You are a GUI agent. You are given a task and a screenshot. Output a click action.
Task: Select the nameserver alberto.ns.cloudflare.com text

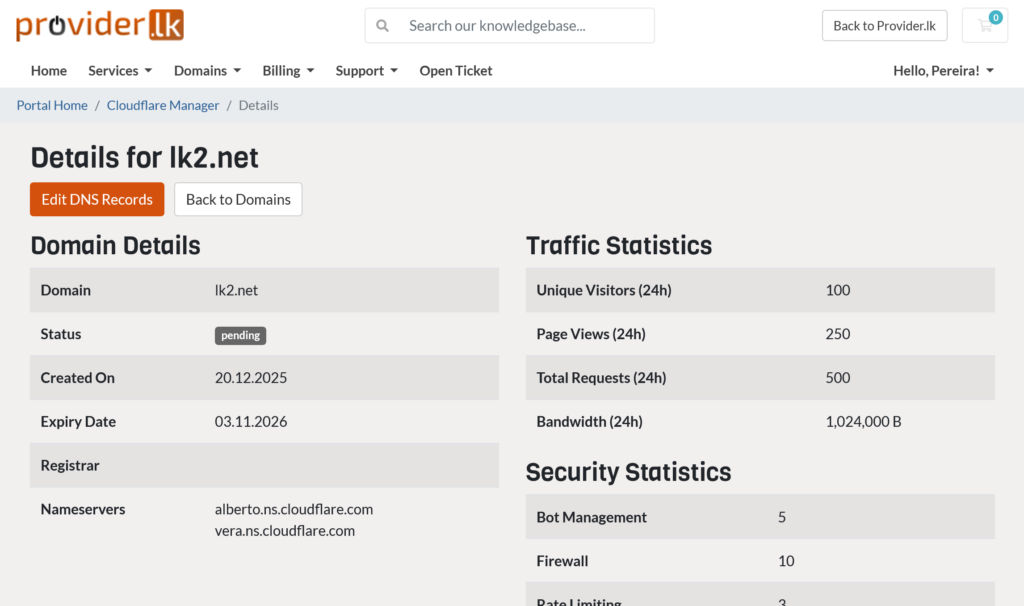293,509
